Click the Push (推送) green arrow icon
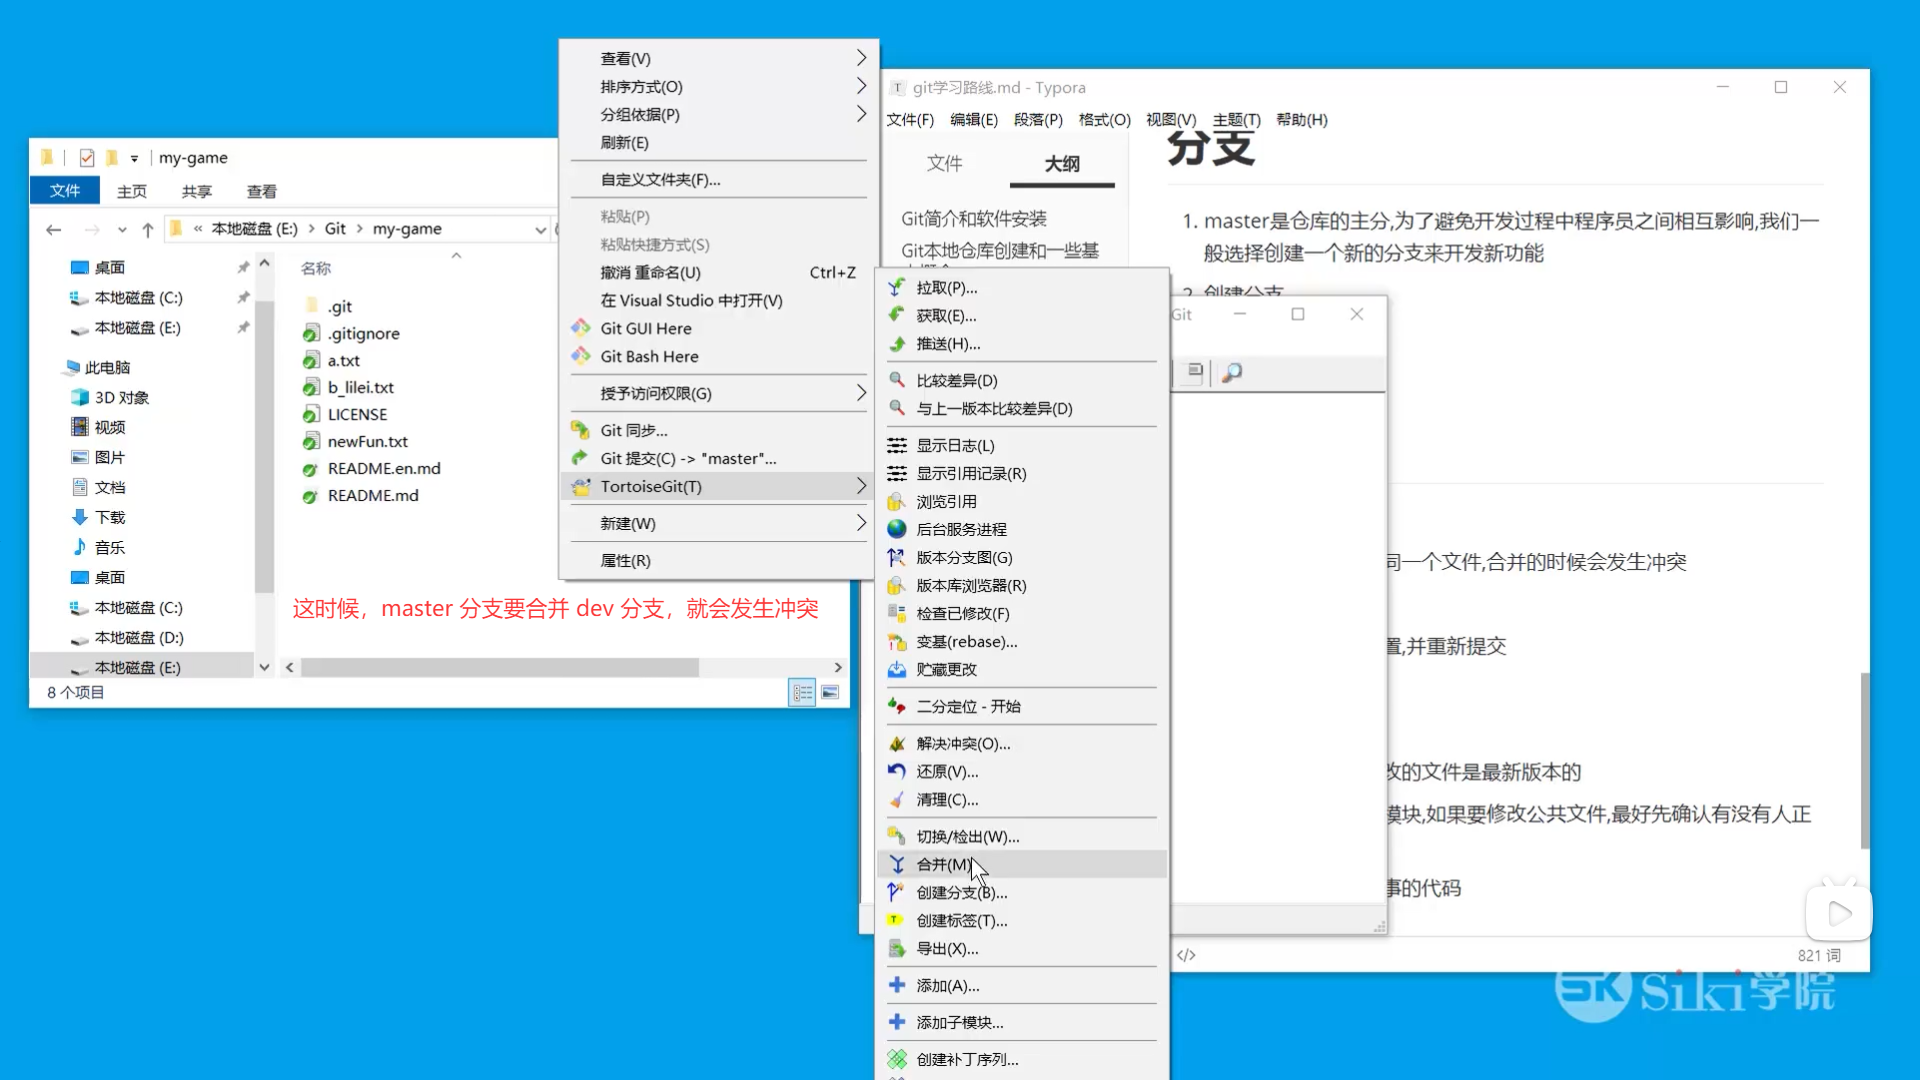Image resolution: width=1920 pixels, height=1080 pixels. click(x=897, y=344)
